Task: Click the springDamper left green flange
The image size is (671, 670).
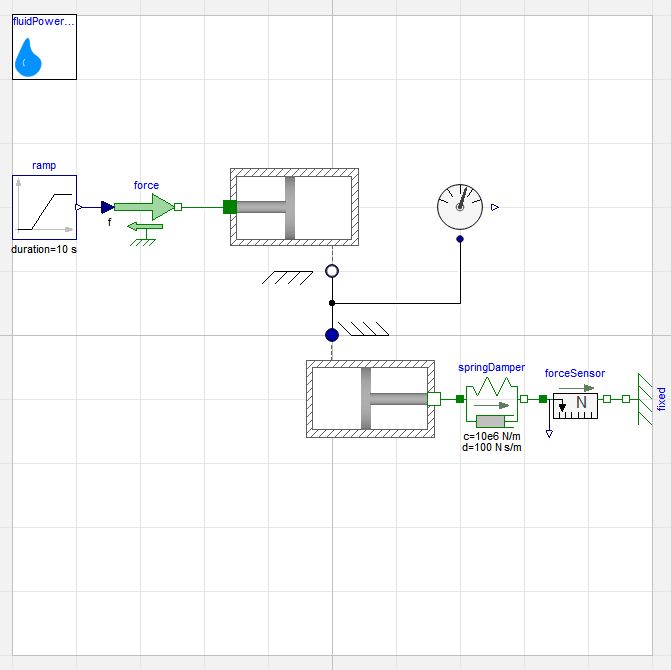Action: point(460,399)
